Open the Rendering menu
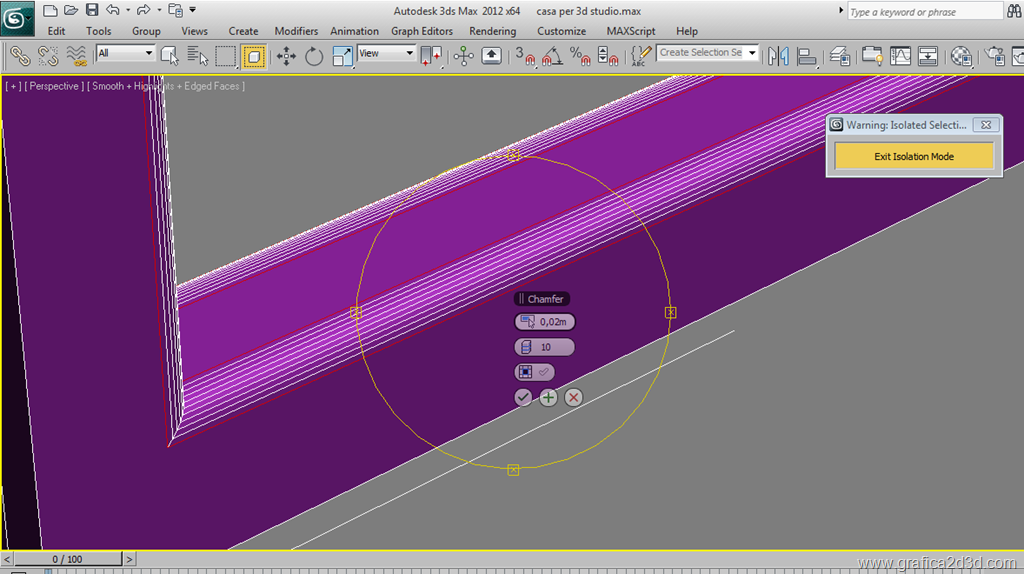This screenshot has width=1024, height=574. click(492, 31)
